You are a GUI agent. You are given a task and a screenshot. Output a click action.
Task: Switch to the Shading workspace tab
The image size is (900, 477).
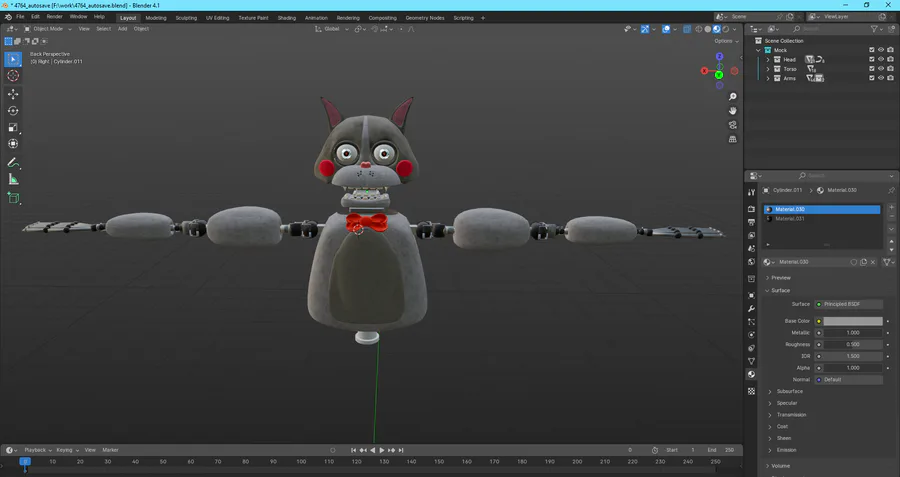(286, 18)
